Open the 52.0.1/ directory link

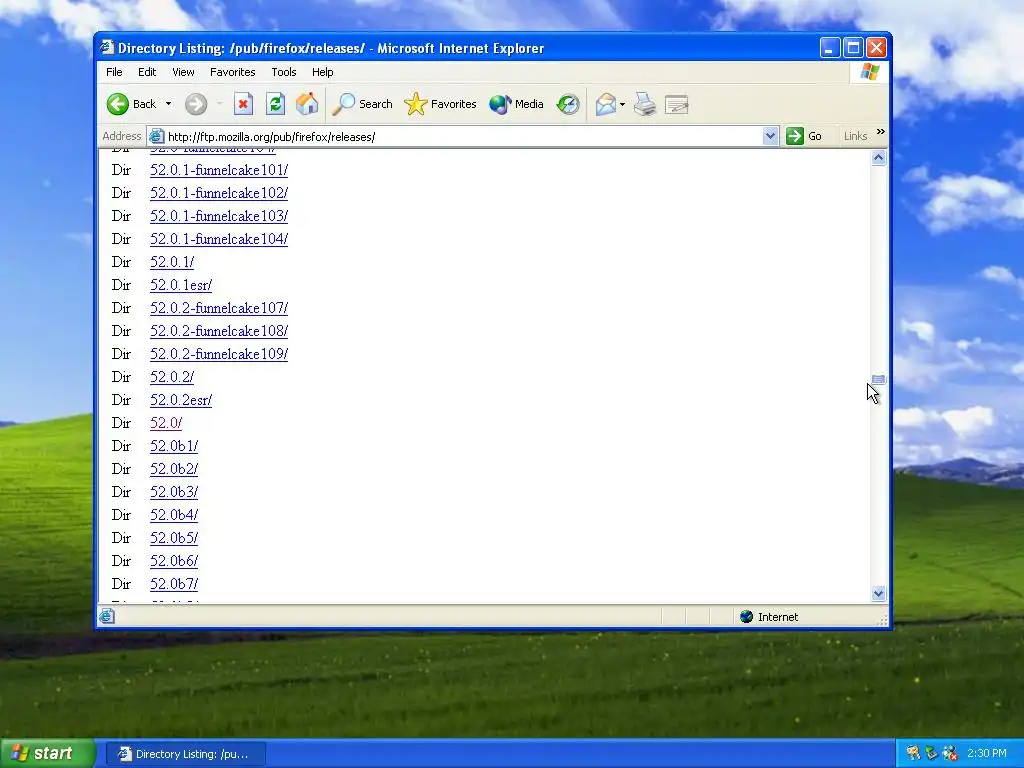172,262
